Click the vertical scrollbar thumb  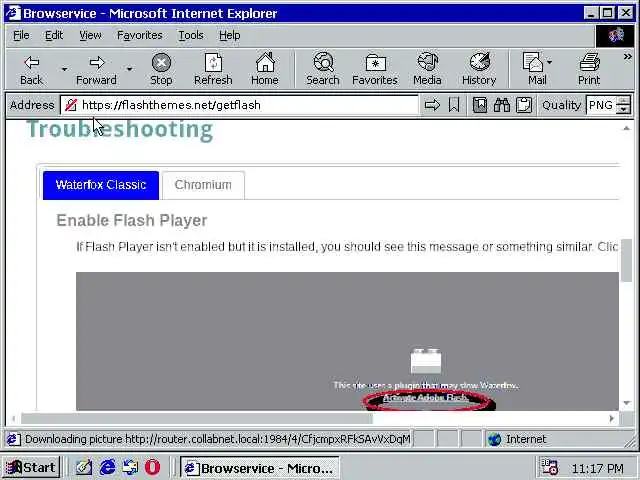(626, 260)
